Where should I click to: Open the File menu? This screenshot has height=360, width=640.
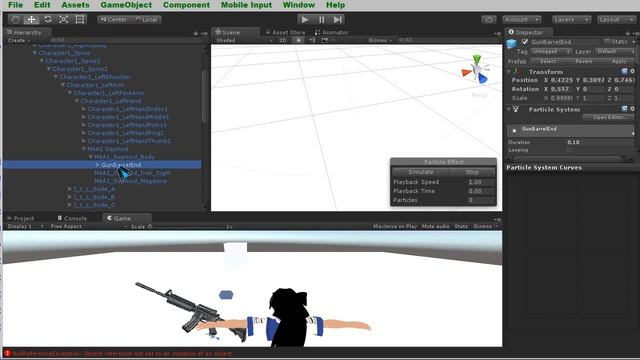click(16, 5)
